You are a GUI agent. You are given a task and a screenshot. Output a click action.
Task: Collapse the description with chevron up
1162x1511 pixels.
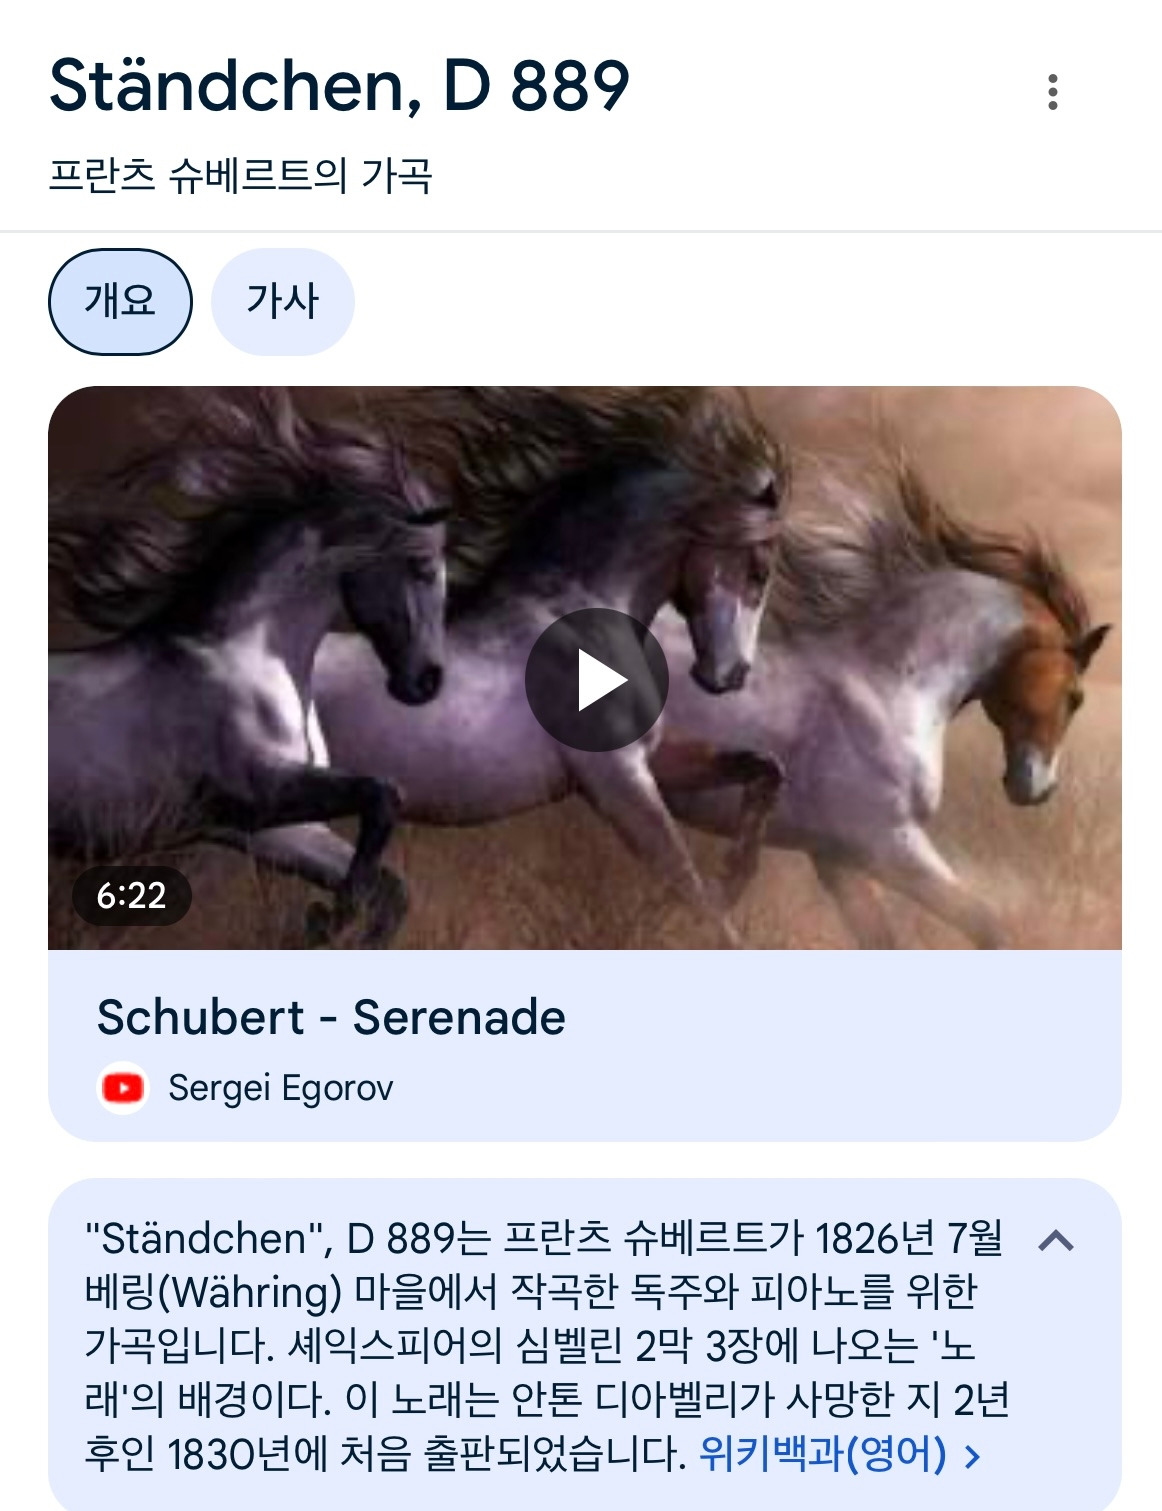1056,1241
